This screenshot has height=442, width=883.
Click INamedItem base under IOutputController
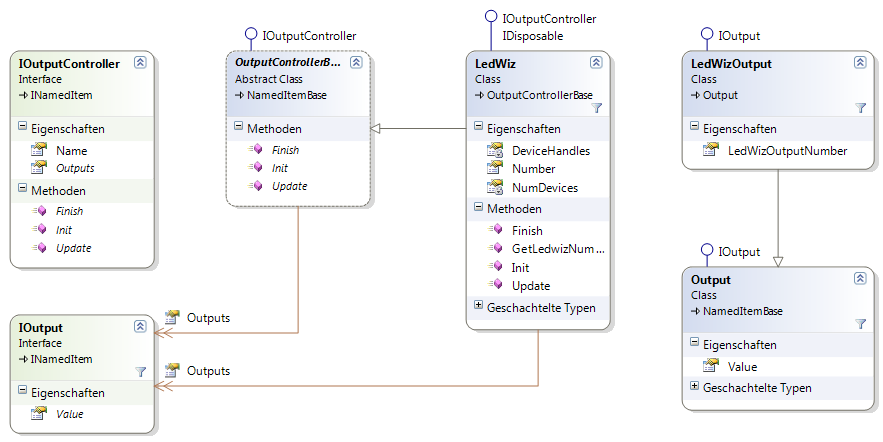tap(61, 95)
